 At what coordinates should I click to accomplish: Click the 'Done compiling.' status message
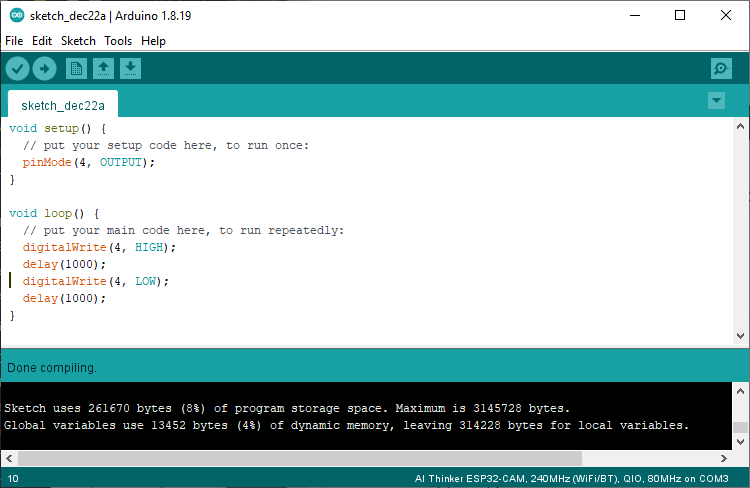(x=52, y=368)
